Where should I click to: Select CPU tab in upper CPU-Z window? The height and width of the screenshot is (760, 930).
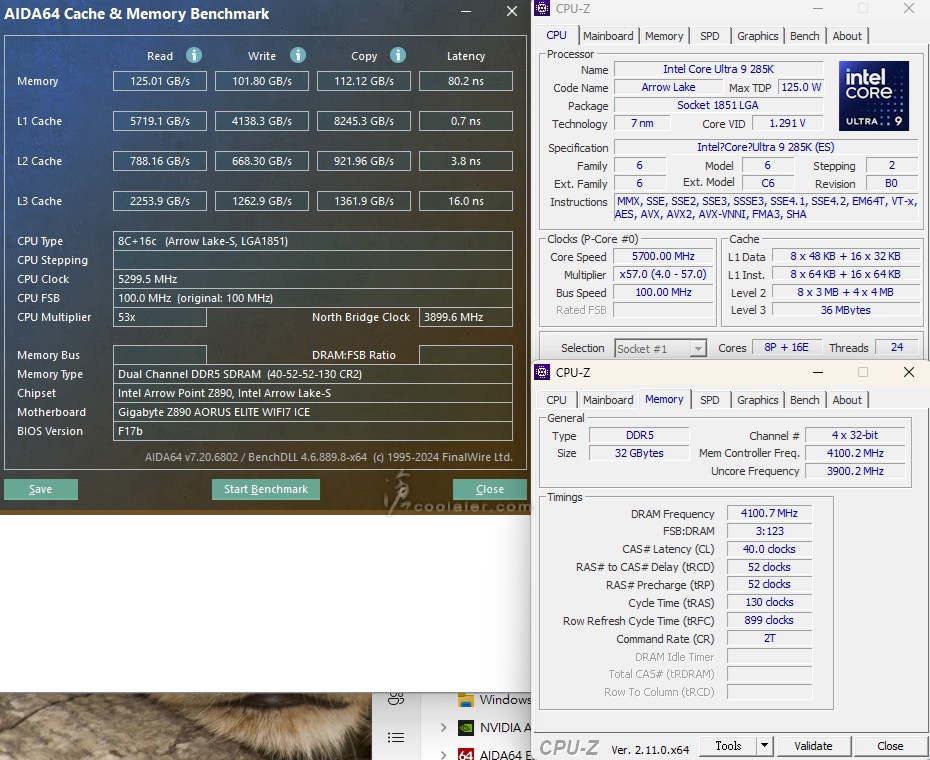[x=556, y=35]
